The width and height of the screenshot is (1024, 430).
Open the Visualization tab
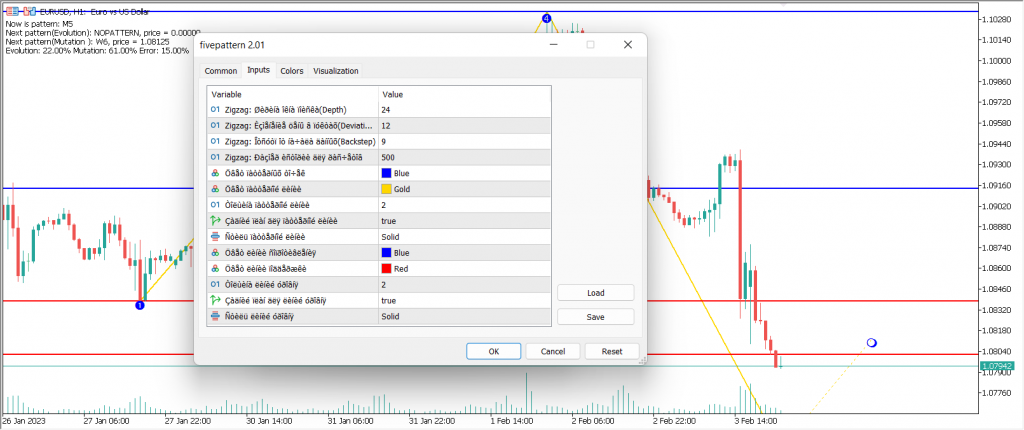[335, 71]
